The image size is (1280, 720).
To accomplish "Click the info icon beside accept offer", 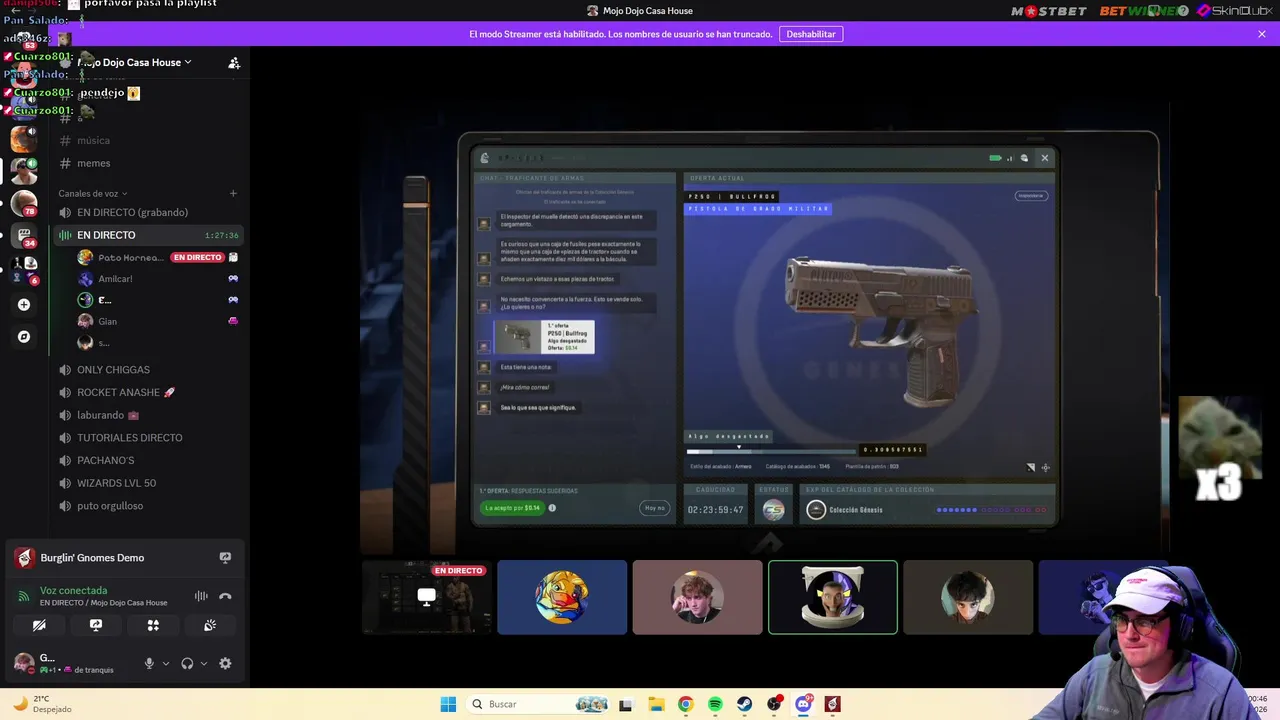I will [x=552, y=508].
